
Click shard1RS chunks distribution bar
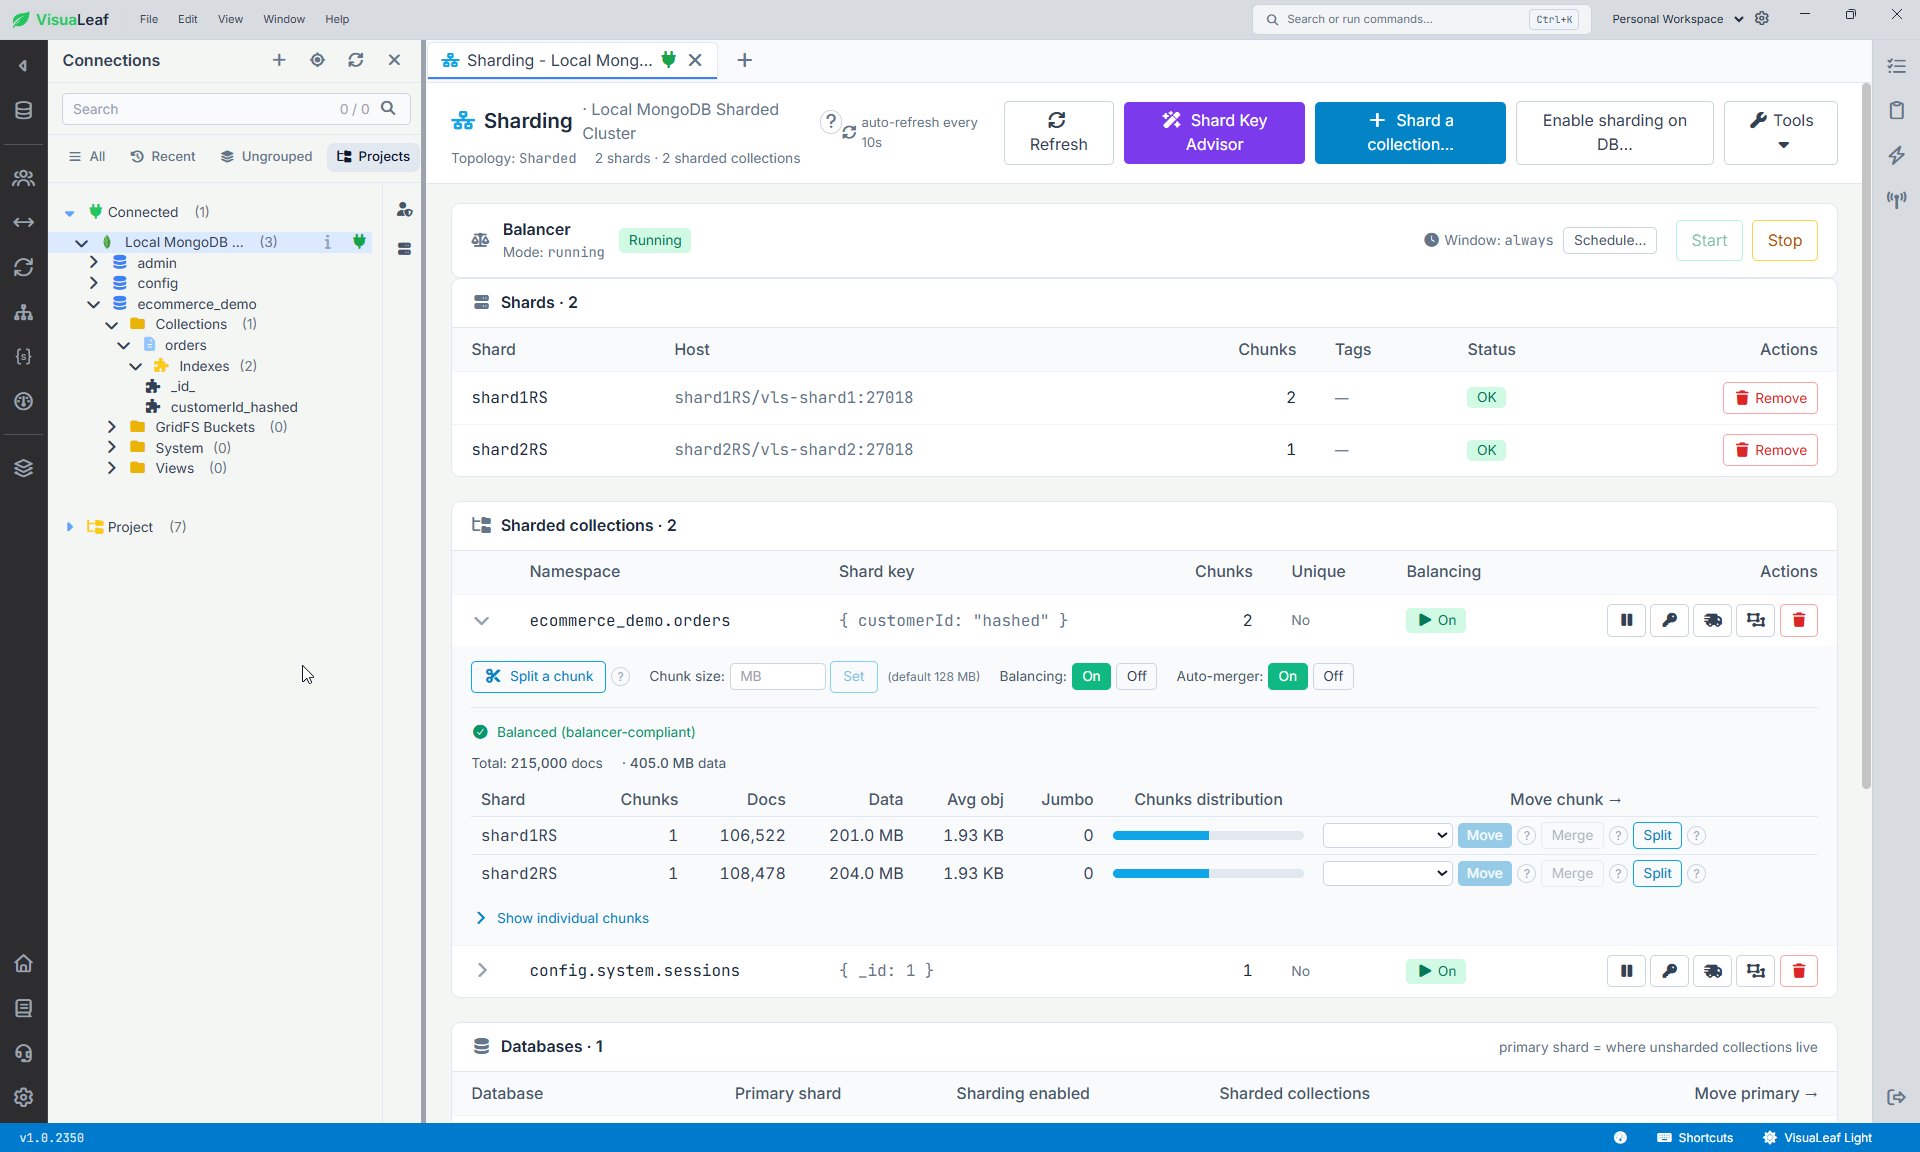[1208, 835]
